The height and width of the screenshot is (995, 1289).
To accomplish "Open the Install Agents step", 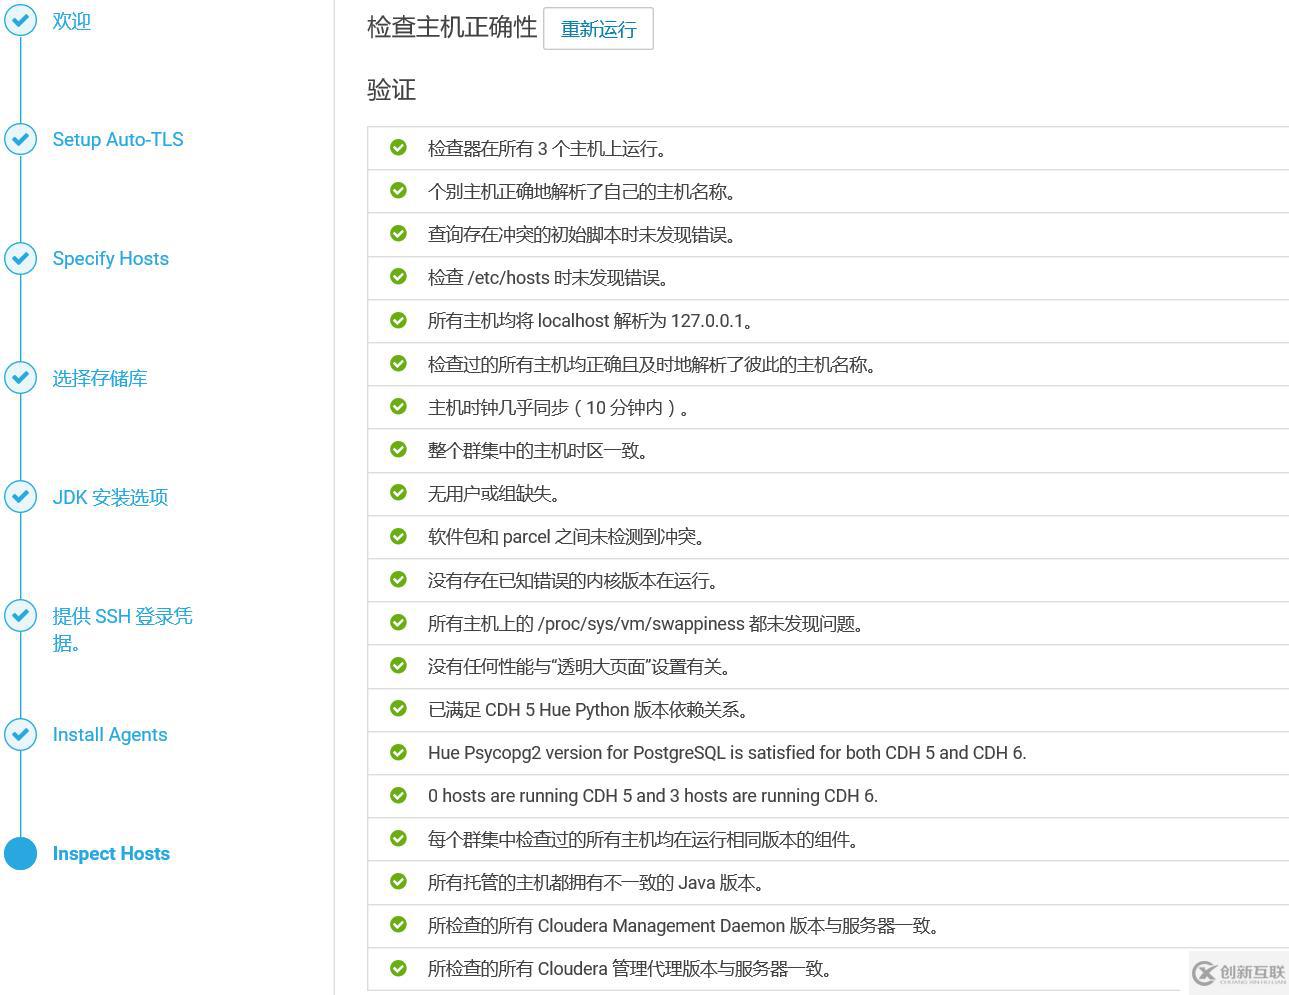I will (110, 735).
